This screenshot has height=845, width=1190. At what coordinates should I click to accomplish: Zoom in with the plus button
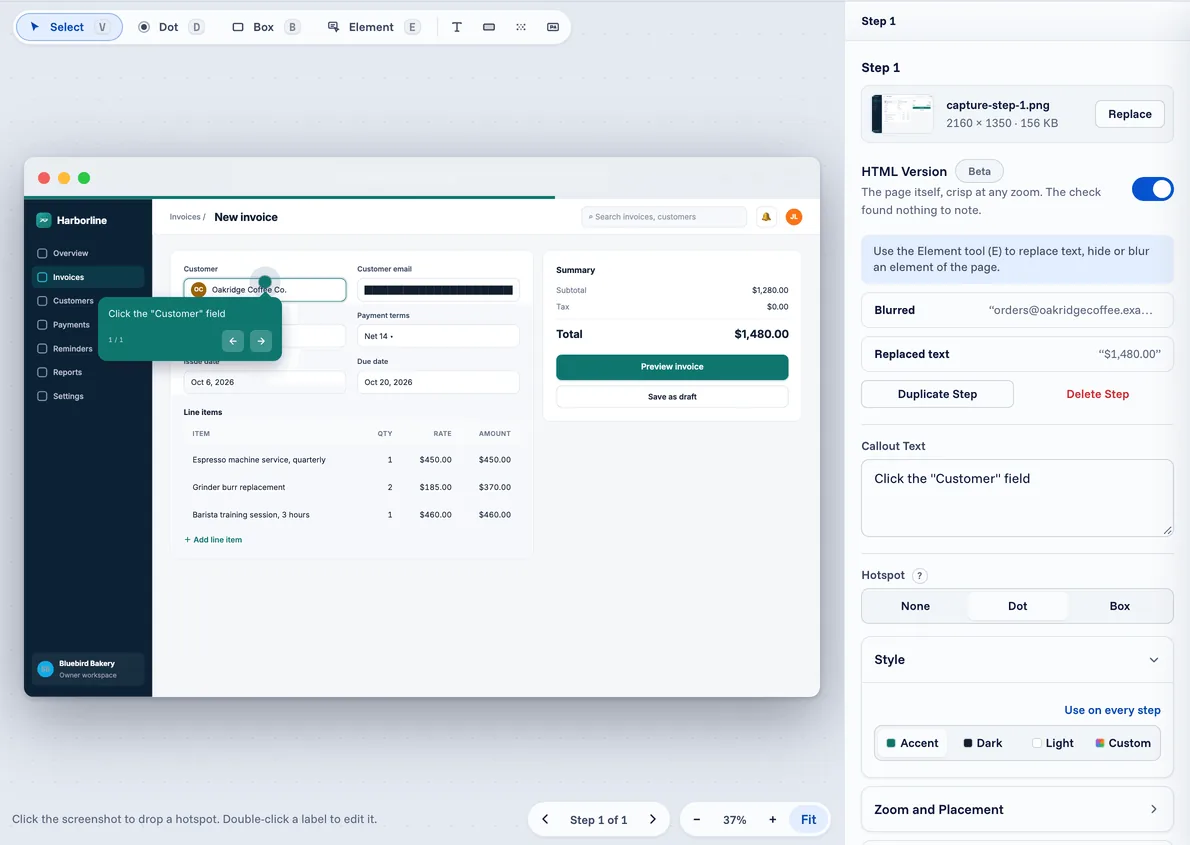(773, 820)
